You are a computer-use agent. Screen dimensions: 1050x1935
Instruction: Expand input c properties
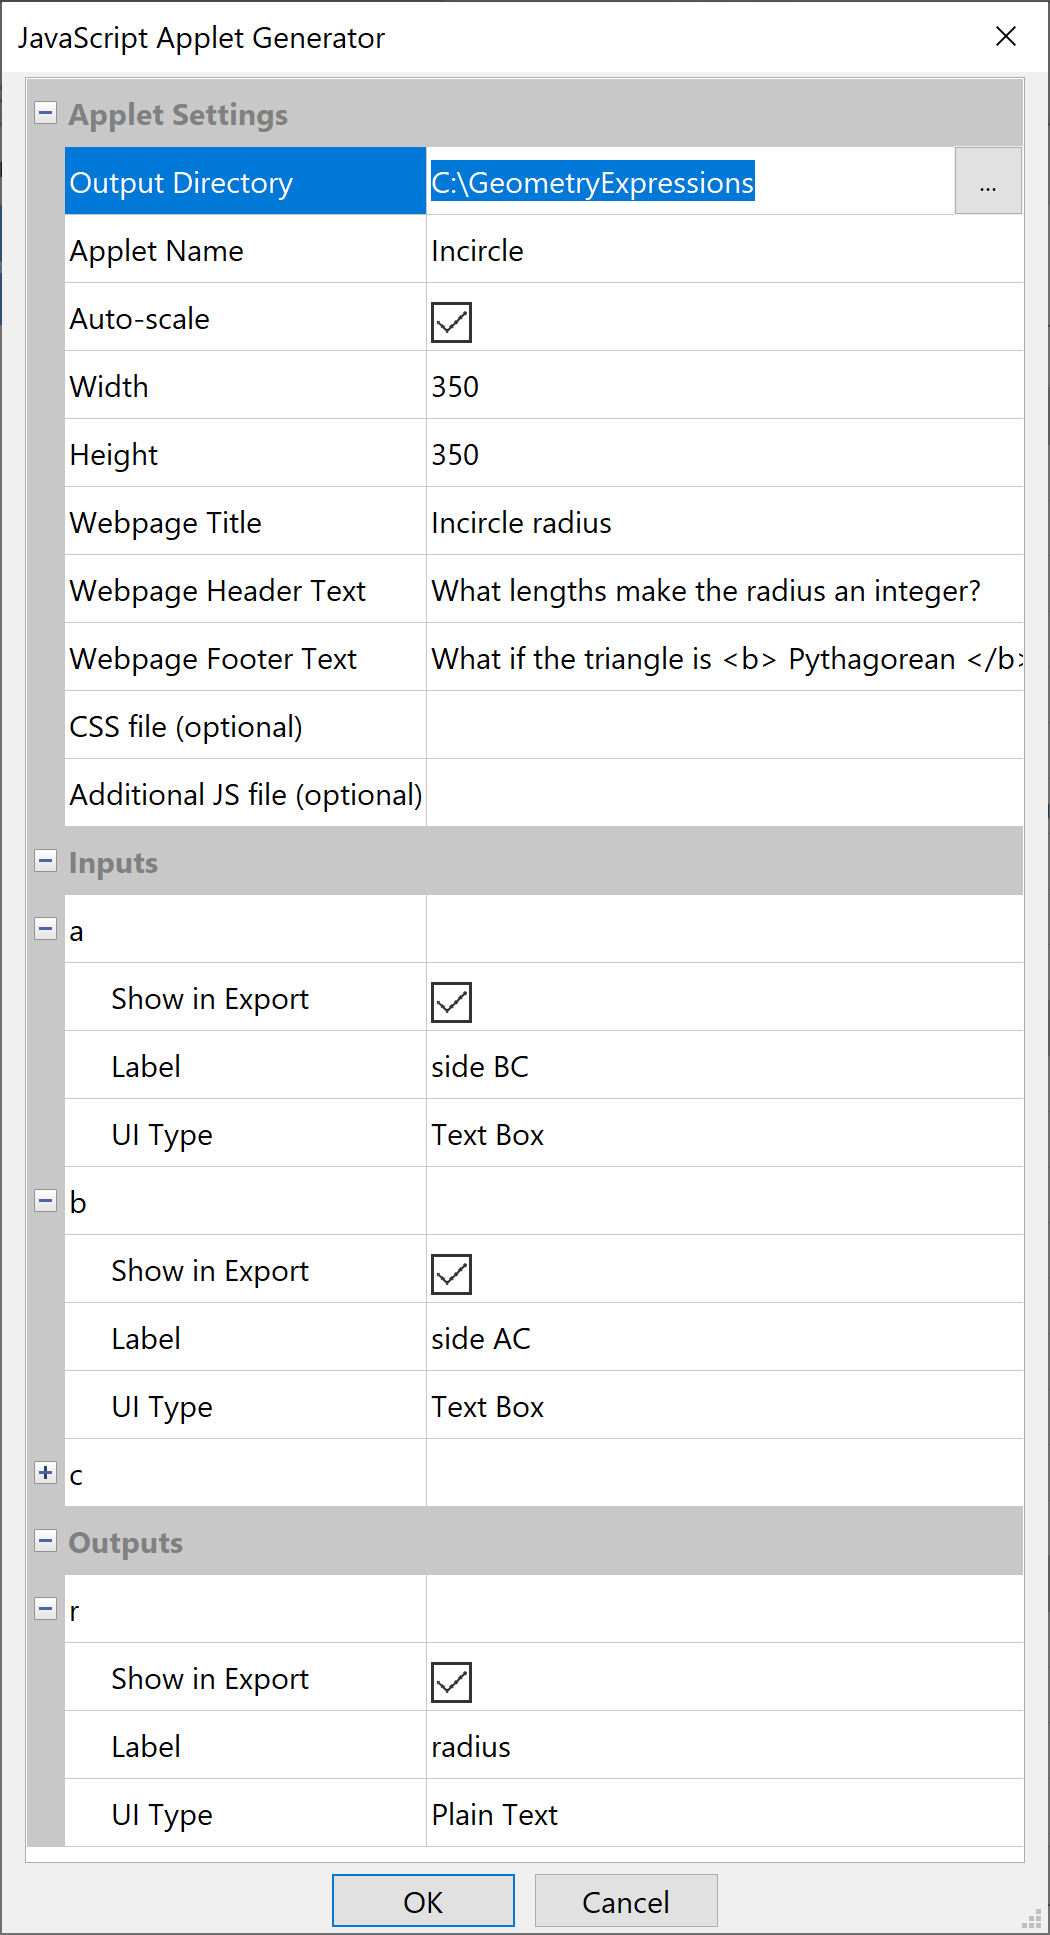45,1472
